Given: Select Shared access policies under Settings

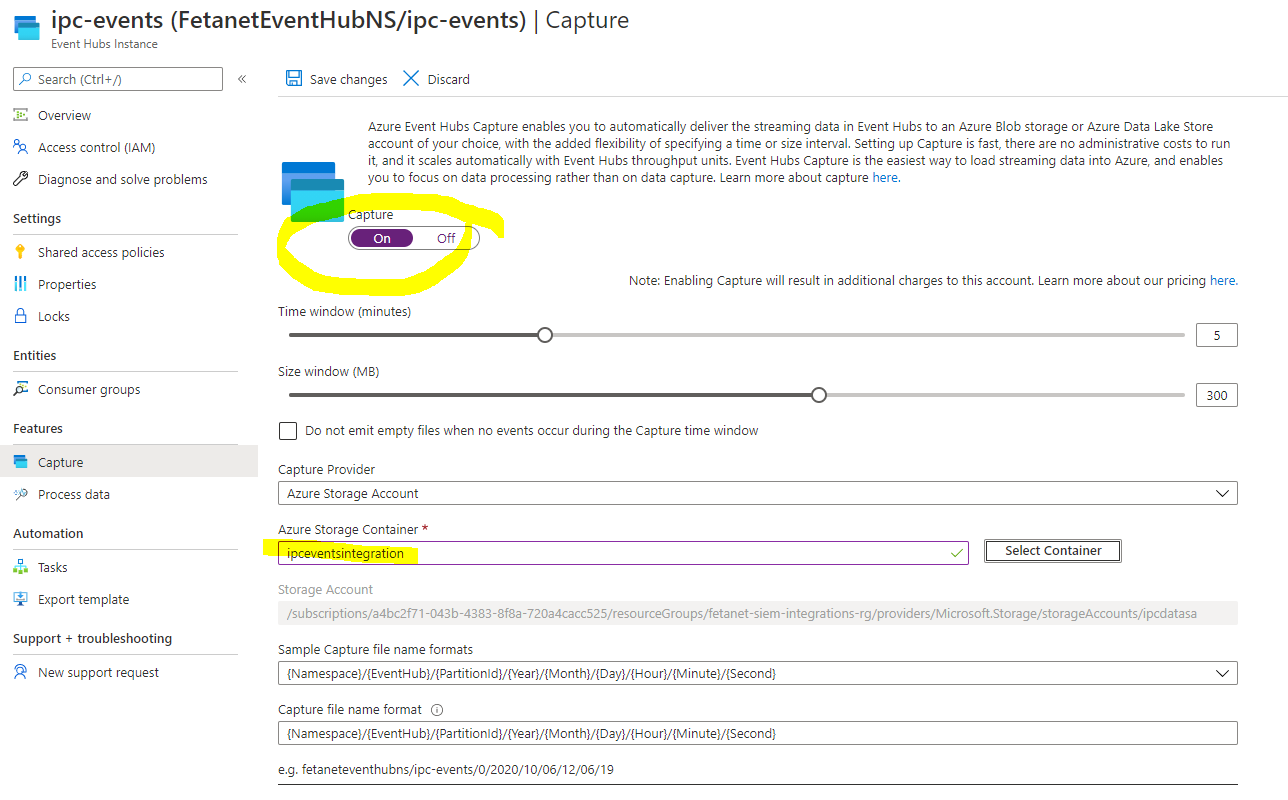Looking at the screenshot, I should pos(100,251).
